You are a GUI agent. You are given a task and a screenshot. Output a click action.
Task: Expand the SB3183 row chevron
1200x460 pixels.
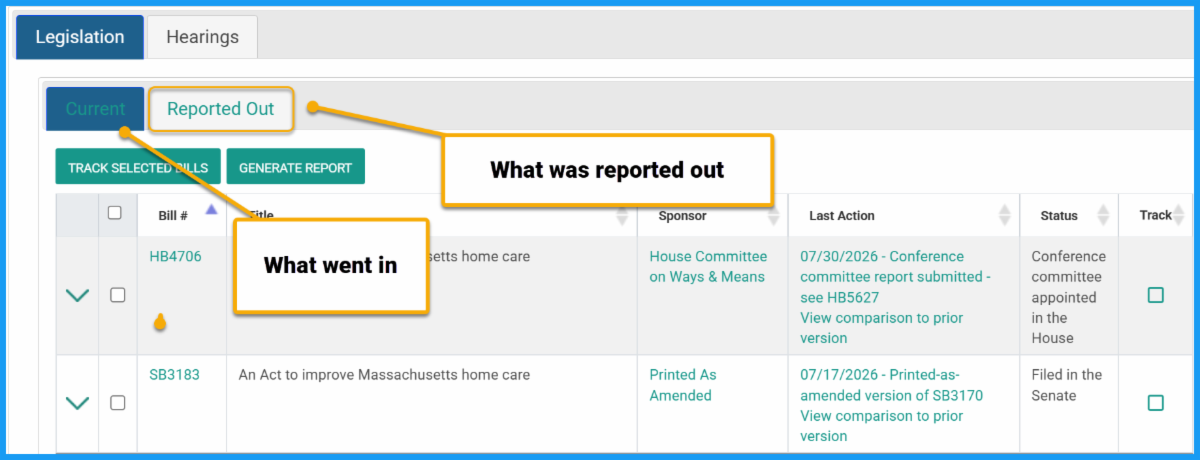coord(77,403)
